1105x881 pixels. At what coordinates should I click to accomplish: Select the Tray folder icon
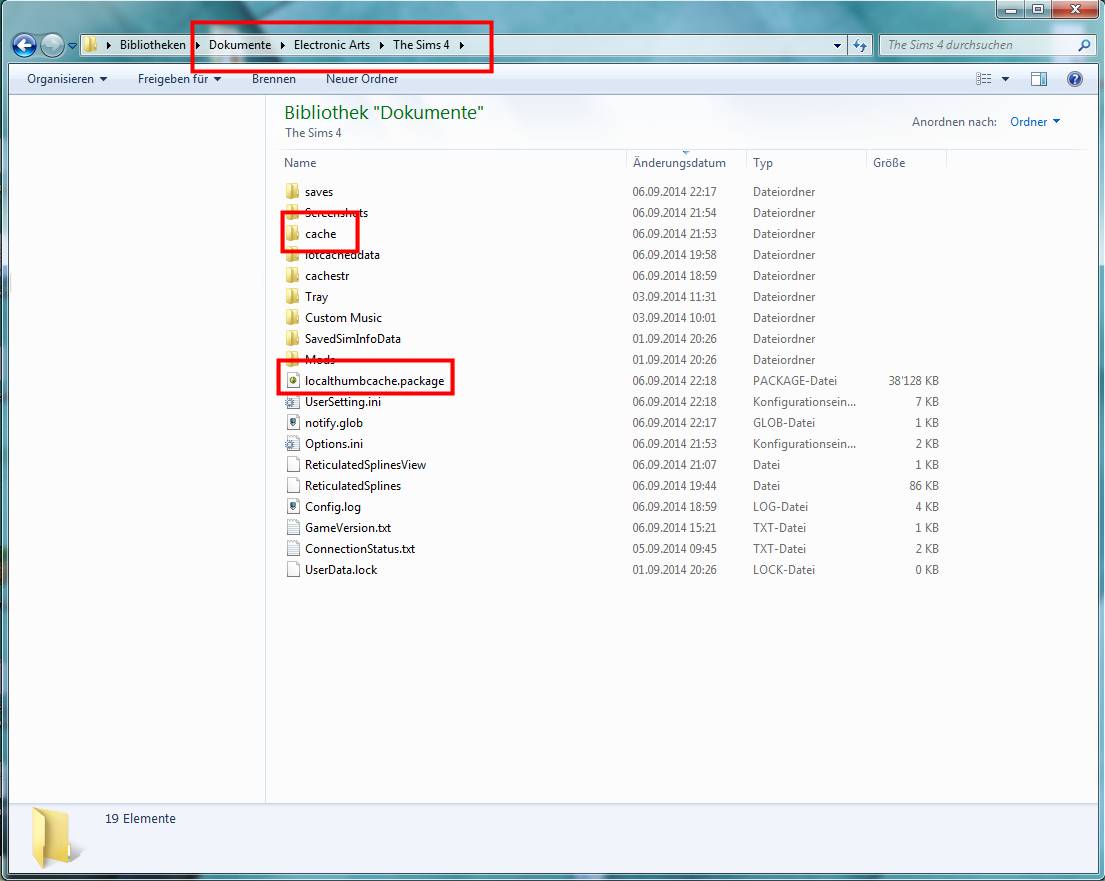tap(292, 297)
